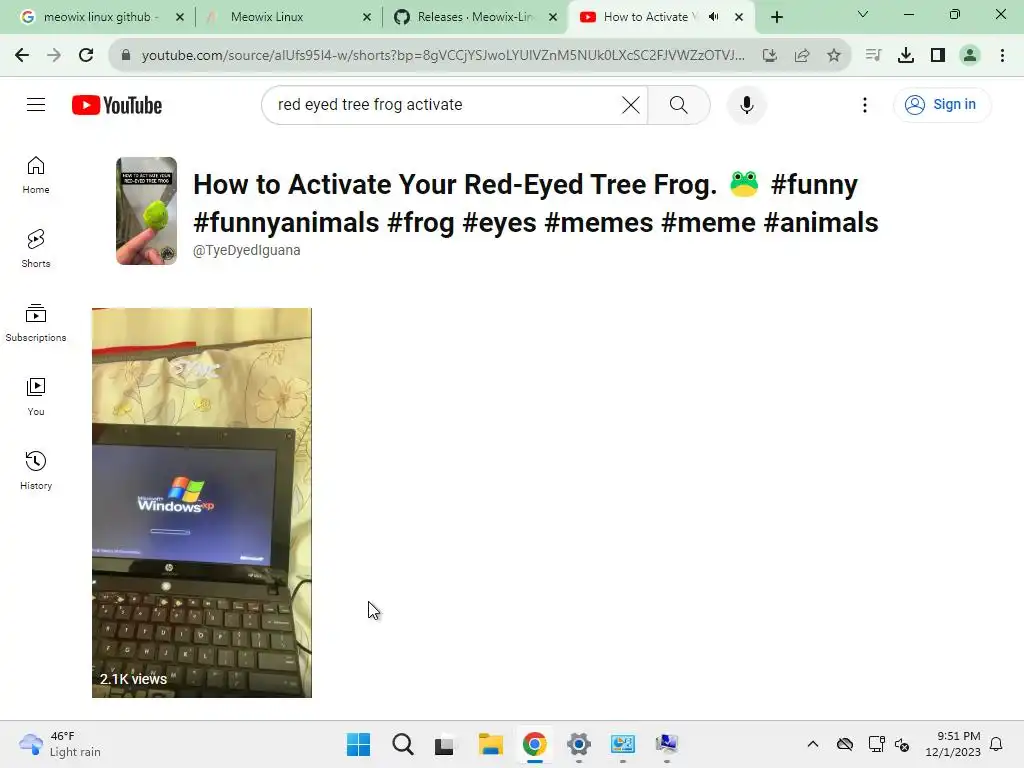Screen dimensions: 1024x768
Task: Open the clock showing 9:51 PM
Action: tap(953, 744)
